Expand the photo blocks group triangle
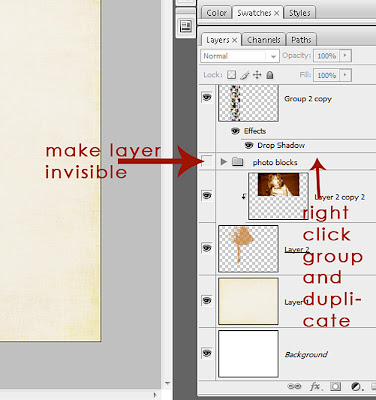Screen dimensions: 376x400 click(x=224, y=162)
